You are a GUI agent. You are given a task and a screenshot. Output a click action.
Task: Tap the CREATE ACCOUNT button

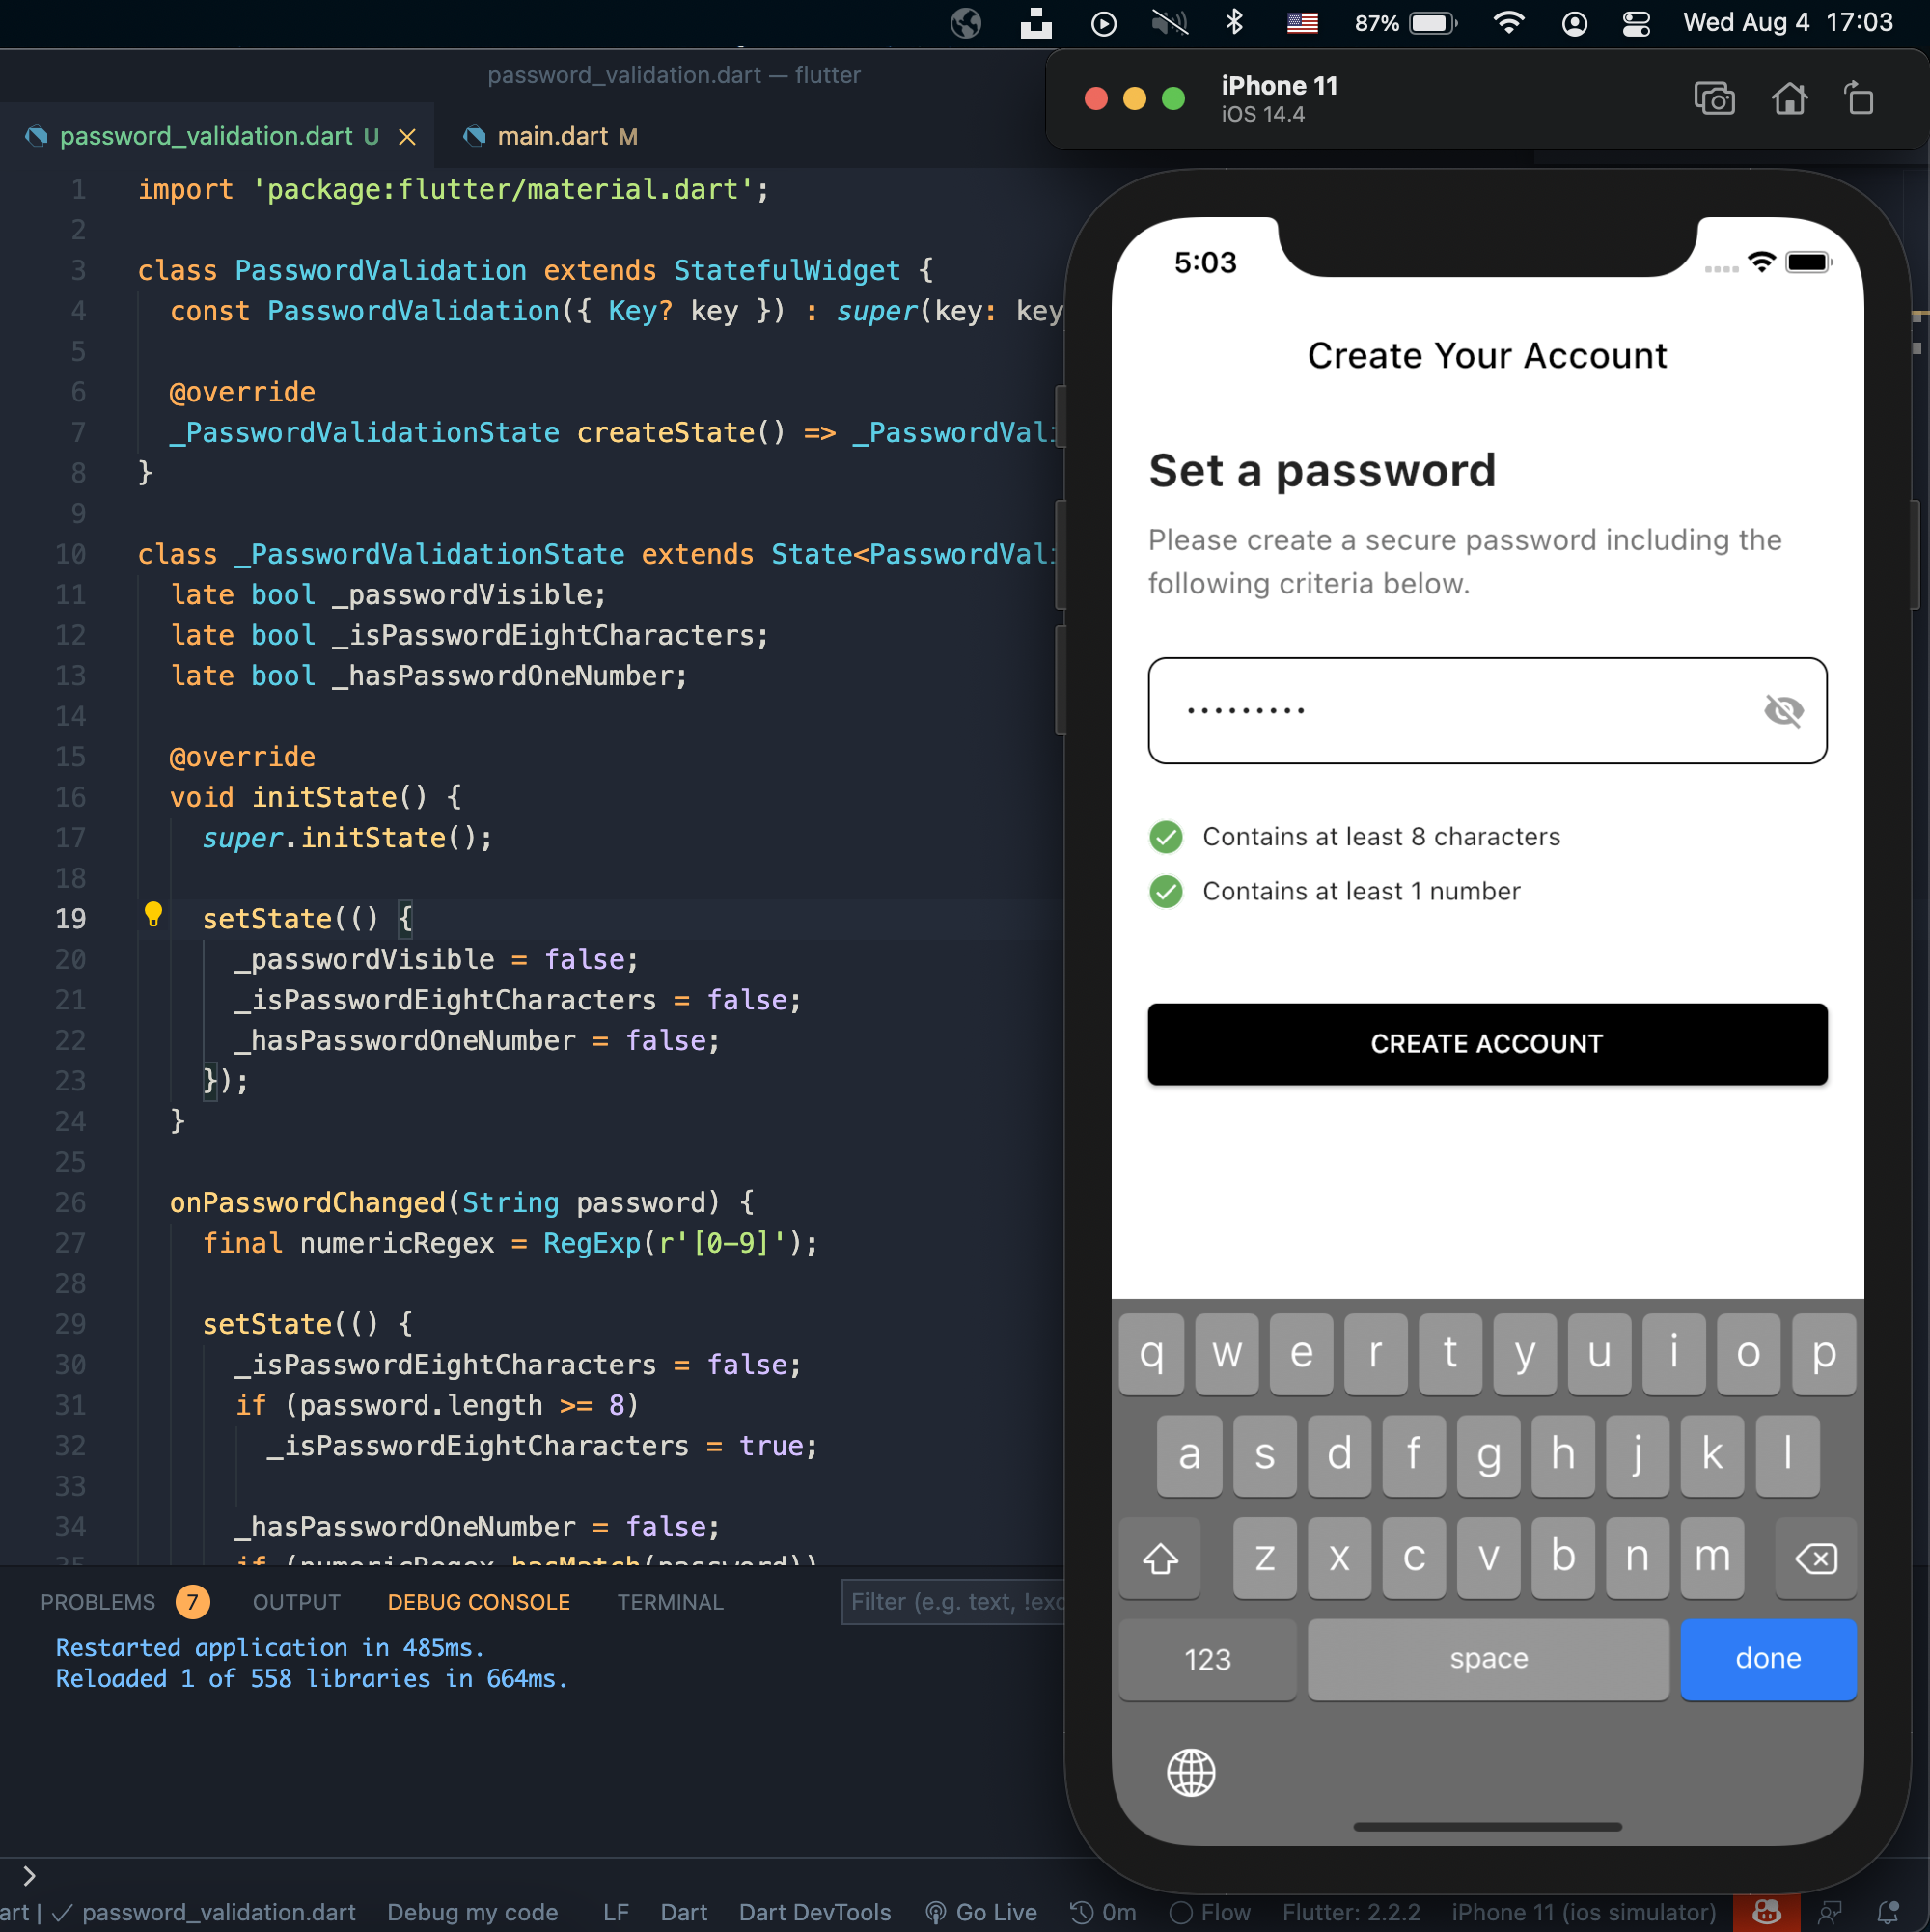click(1486, 1043)
